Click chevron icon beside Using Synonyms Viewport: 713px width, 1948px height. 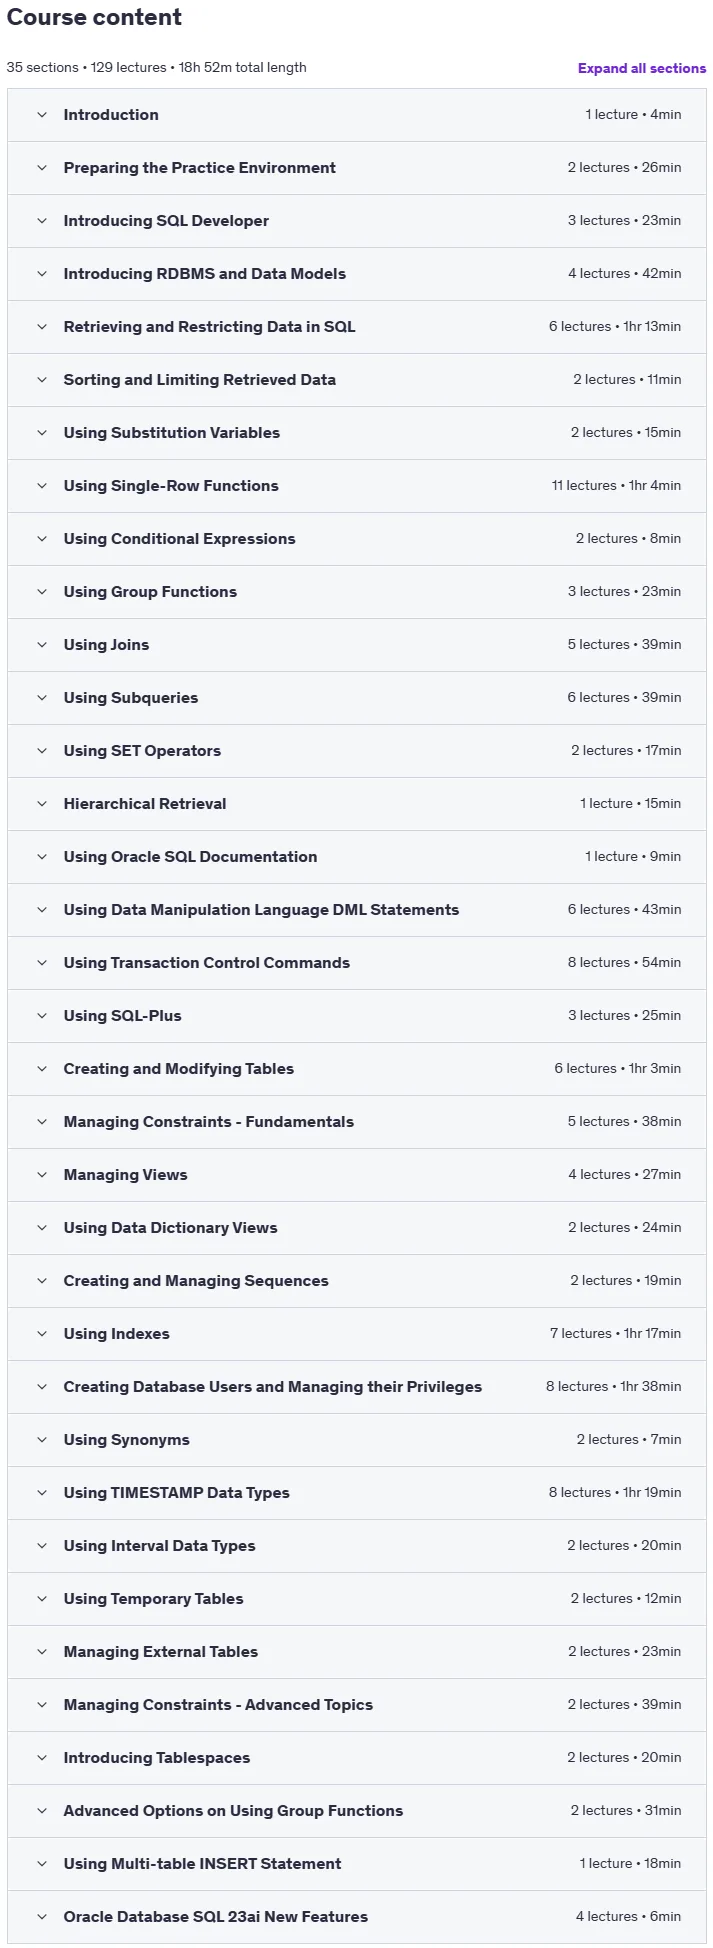point(42,1440)
